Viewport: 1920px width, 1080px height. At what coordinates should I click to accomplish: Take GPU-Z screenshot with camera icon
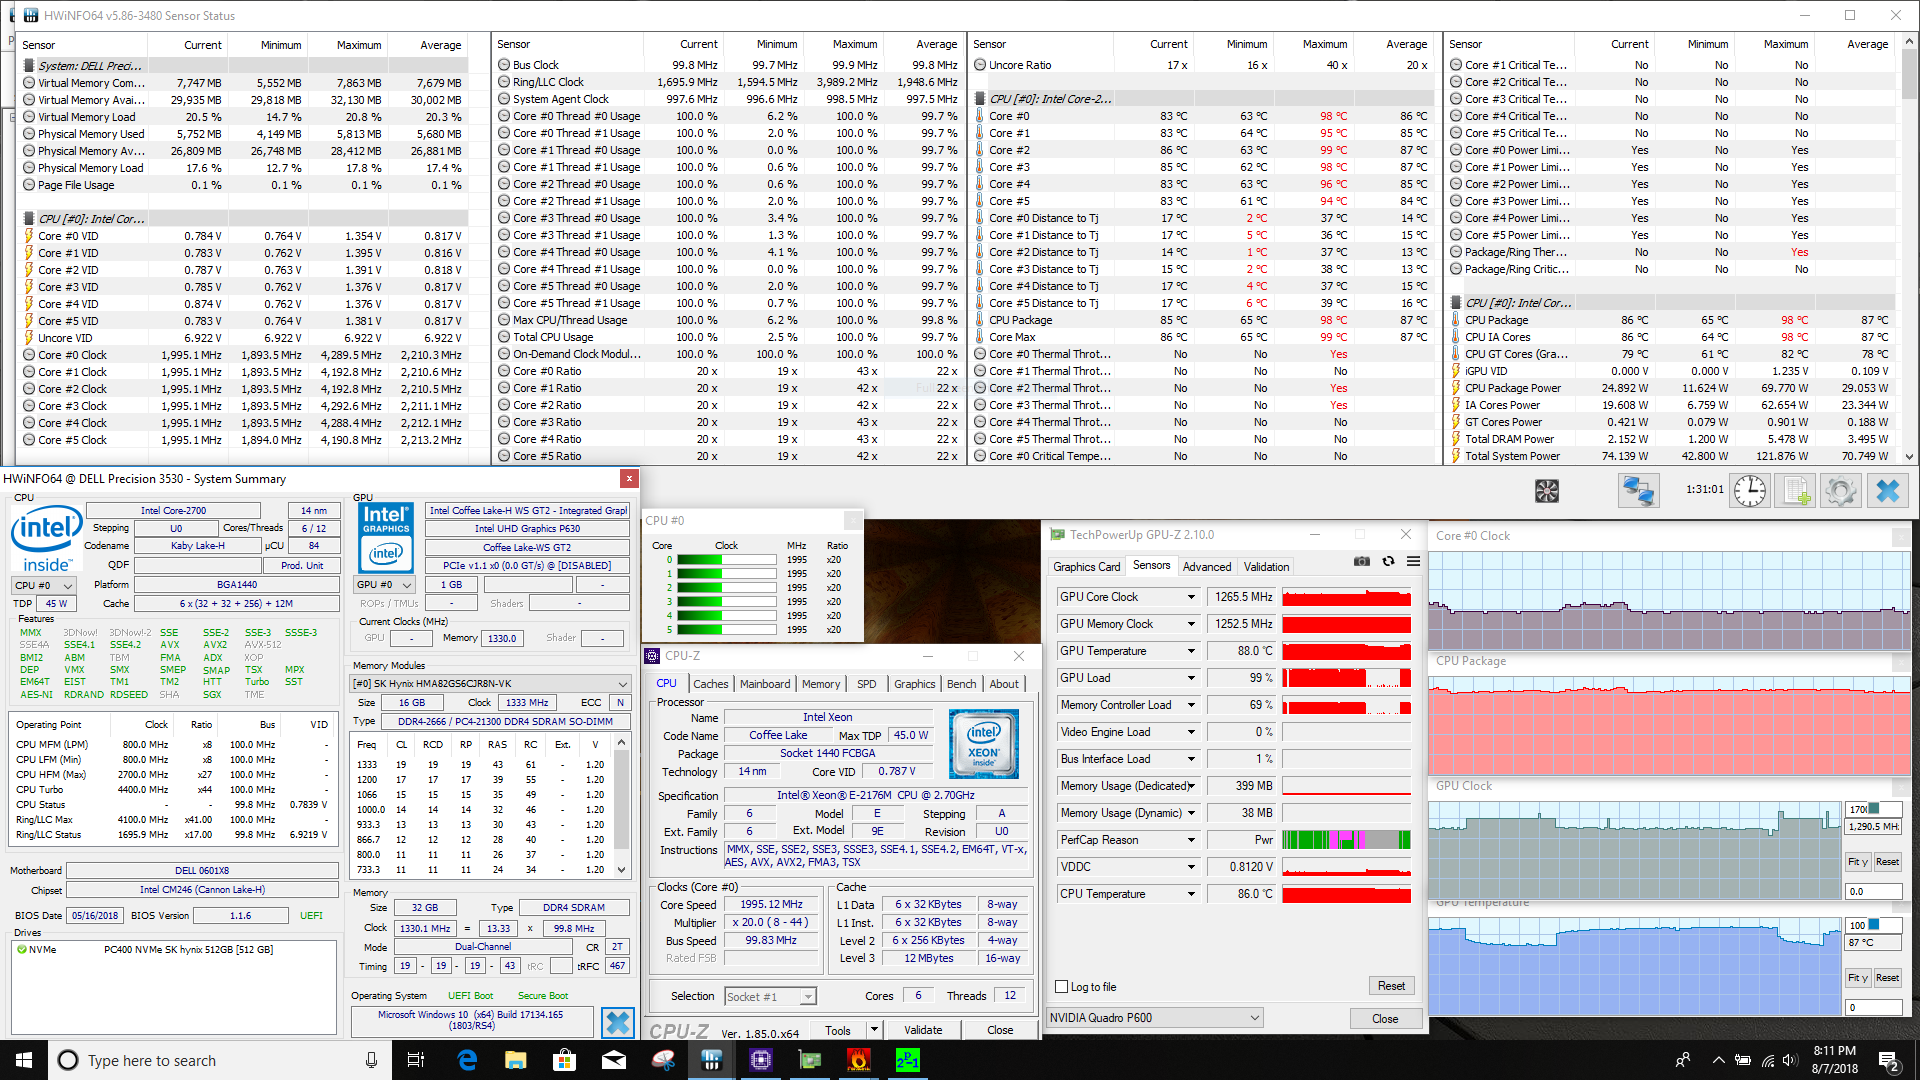[x=1361, y=562]
